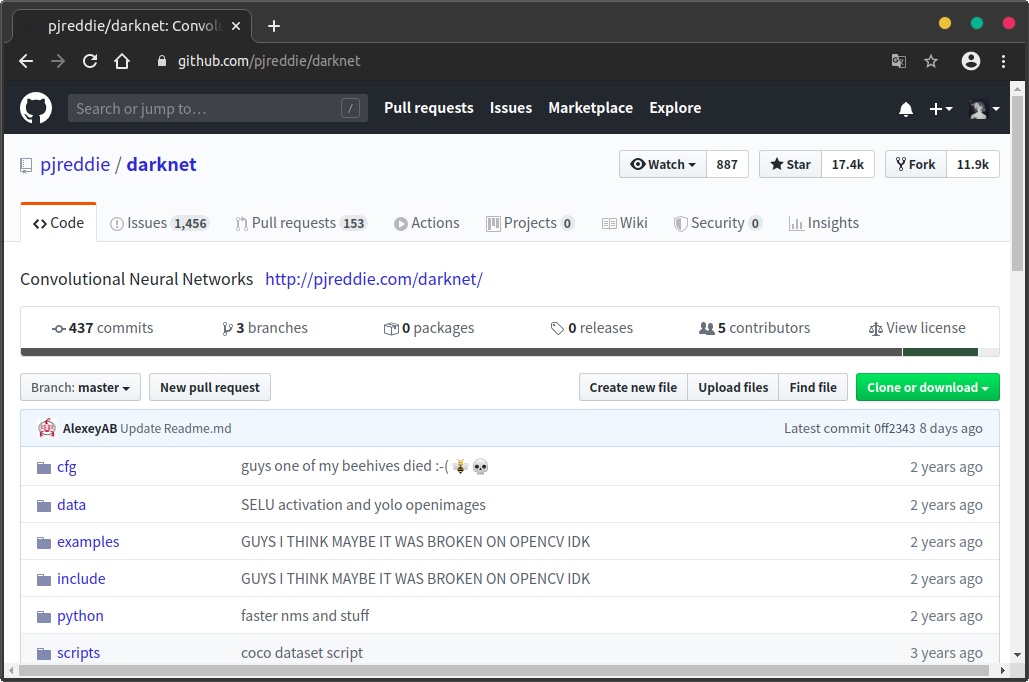Click Upload files button

[733, 387]
